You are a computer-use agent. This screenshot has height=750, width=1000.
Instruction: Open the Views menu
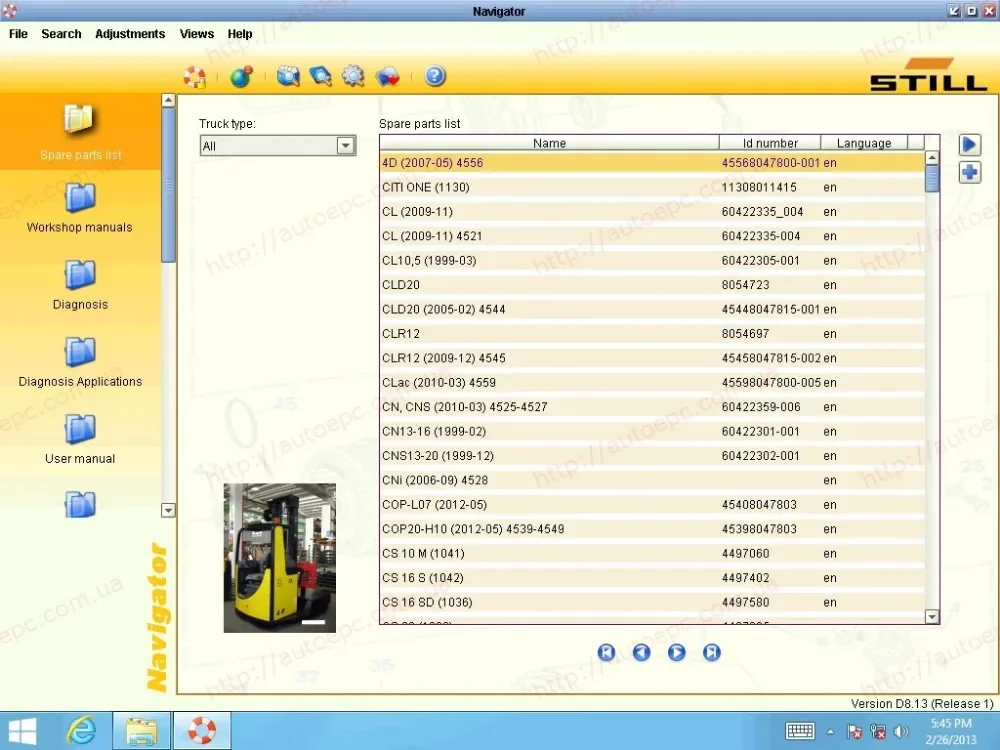pos(196,34)
